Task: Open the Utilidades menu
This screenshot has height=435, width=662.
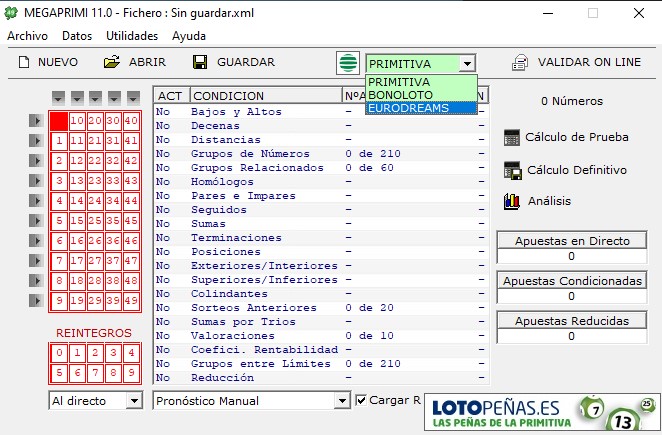Action: pyautogui.click(x=132, y=36)
